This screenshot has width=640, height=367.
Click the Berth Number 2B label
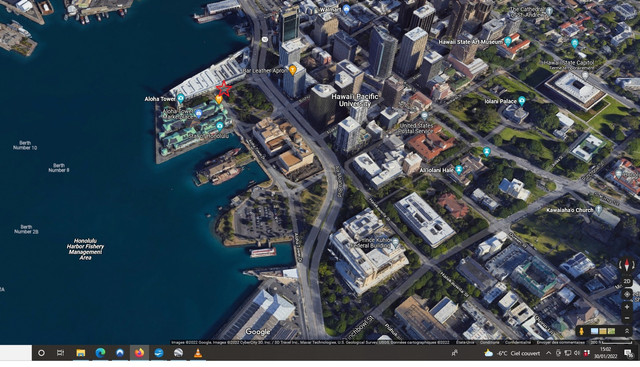tap(26, 229)
